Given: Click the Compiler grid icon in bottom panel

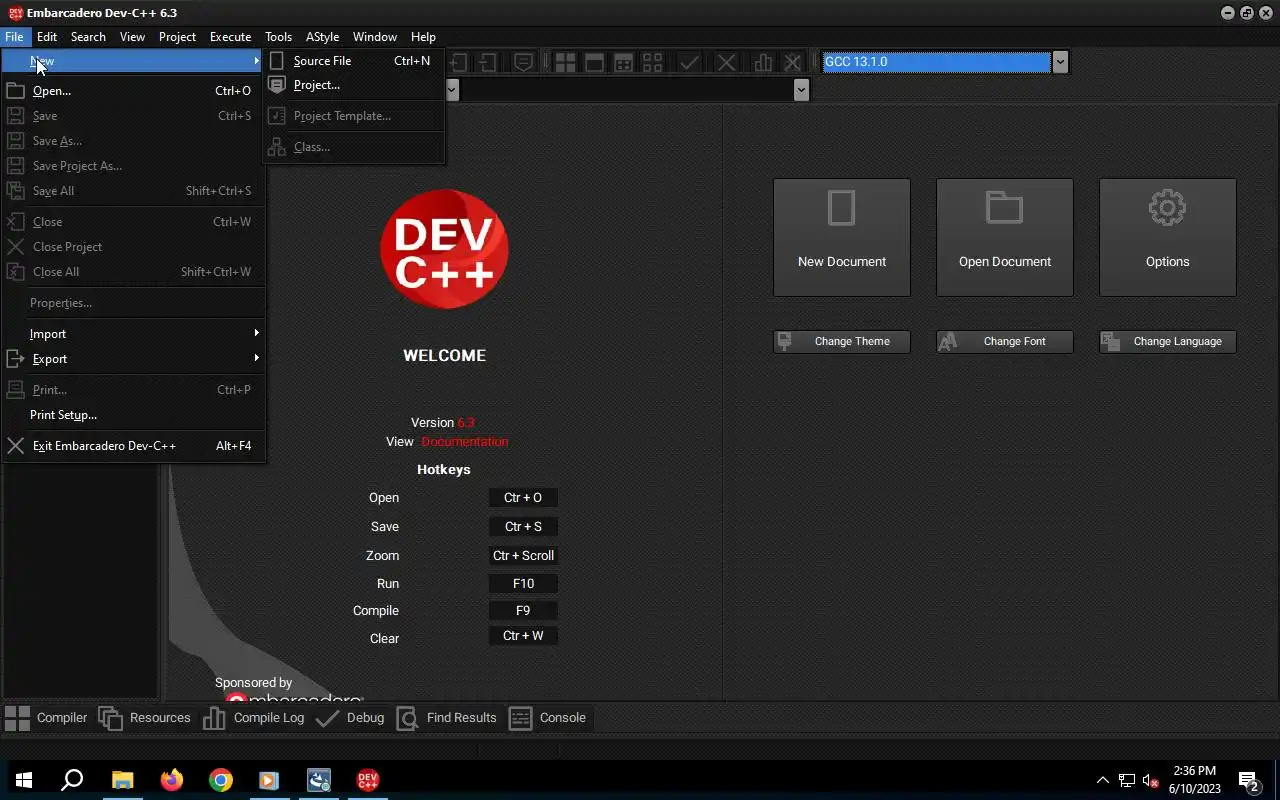Looking at the screenshot, I should [17, 717].
